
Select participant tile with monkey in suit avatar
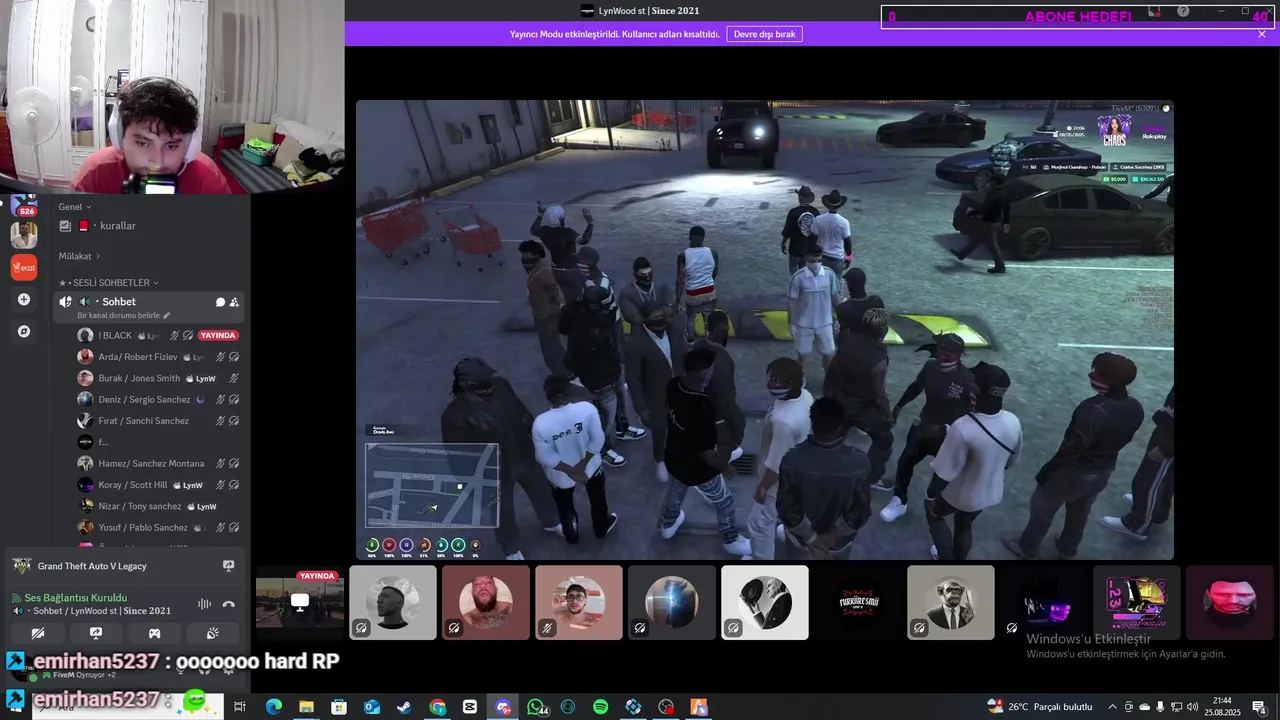click(951, 602)
